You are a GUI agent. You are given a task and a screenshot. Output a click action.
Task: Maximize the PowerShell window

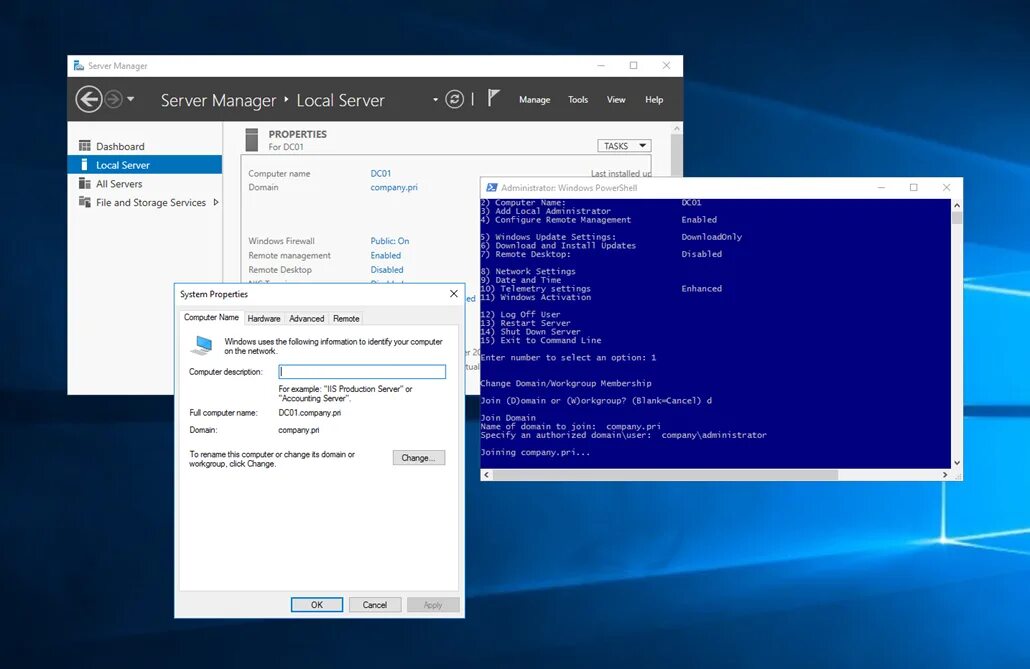tap(913, 187)
